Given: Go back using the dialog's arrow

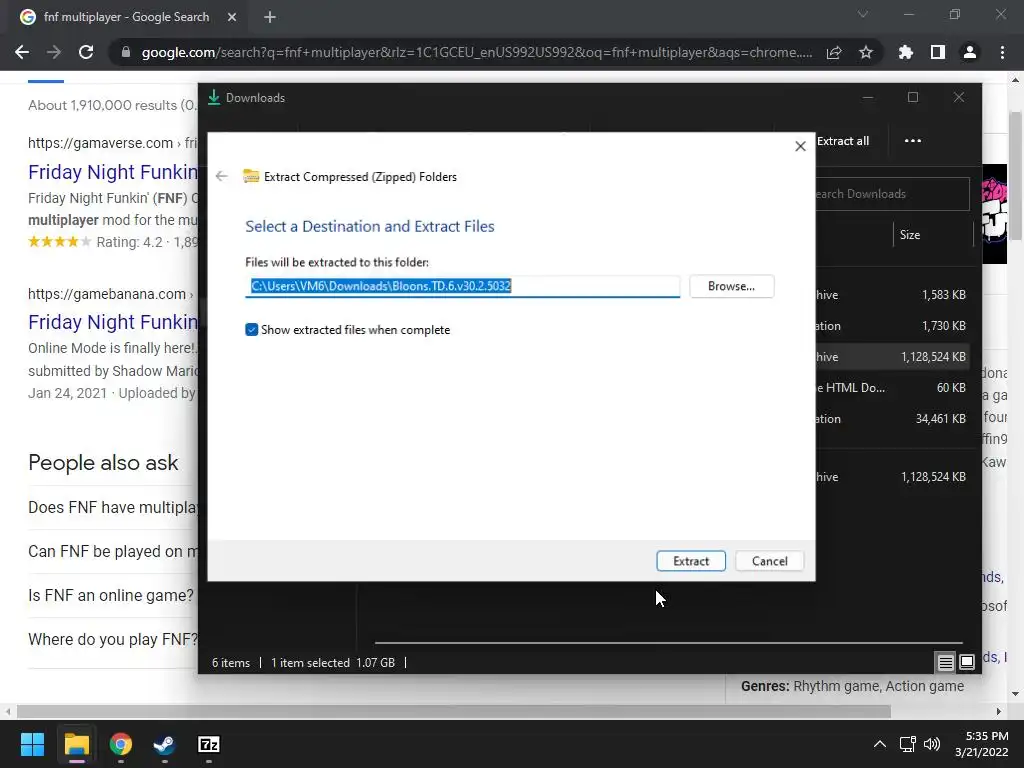Looking at the screenshot, I should 222,176.
